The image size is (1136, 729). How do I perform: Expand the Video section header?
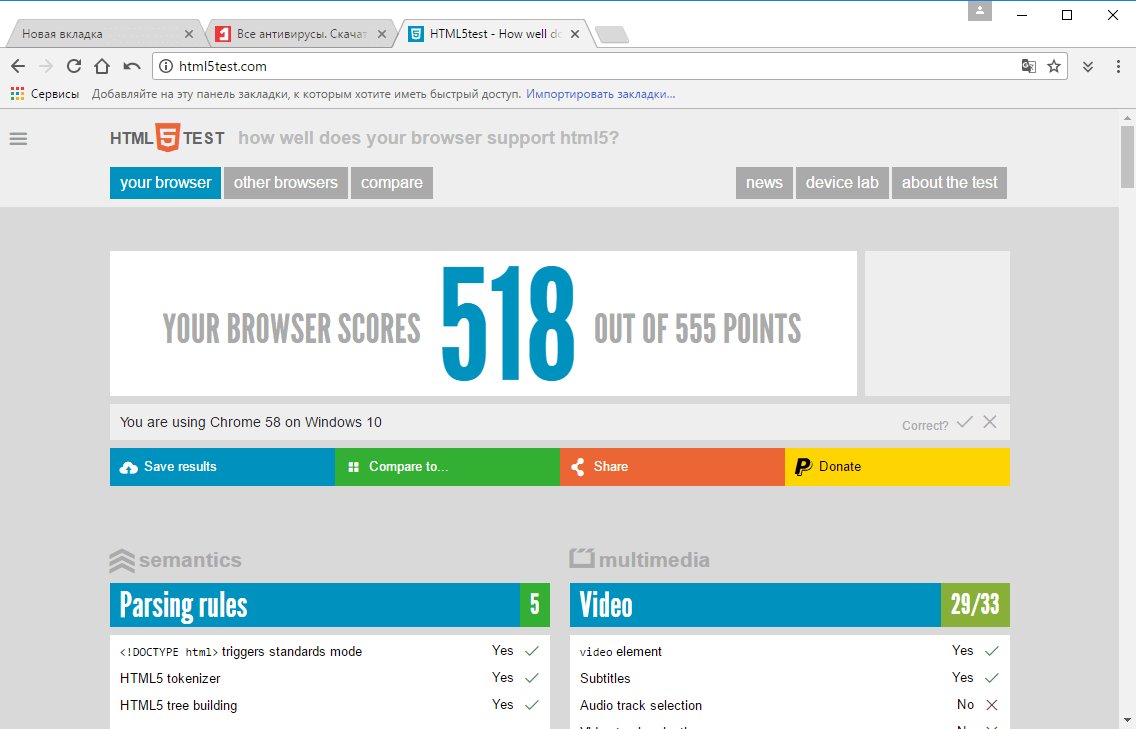(x=790, y=605)
